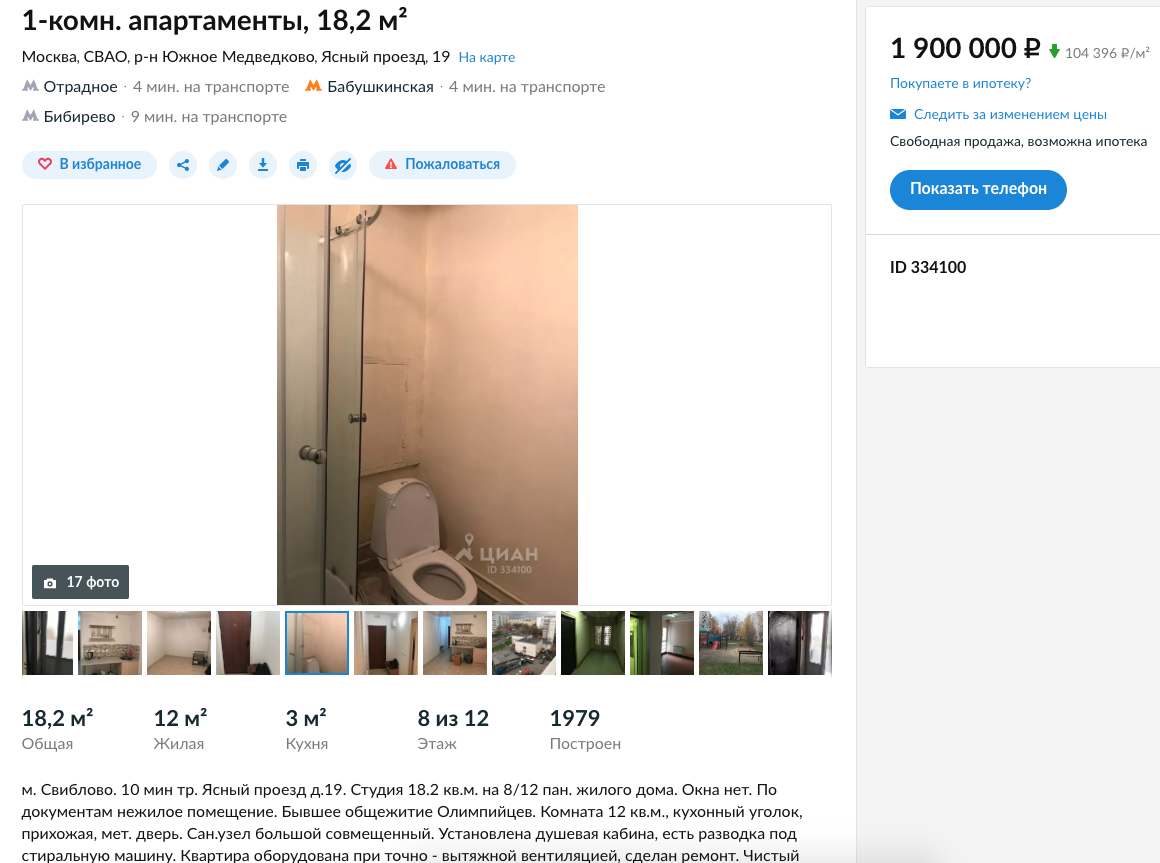
Task: Click the Бабушкинская metro station link
Action: click(380, 87)
